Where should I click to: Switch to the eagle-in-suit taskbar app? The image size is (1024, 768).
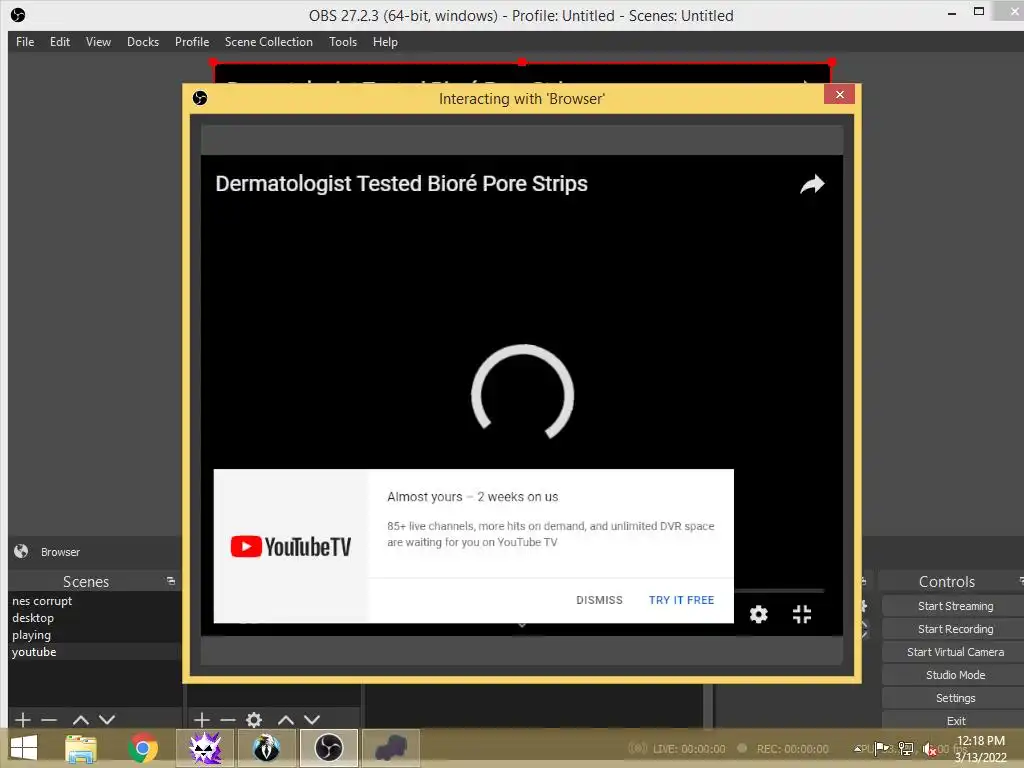[266, 748]
